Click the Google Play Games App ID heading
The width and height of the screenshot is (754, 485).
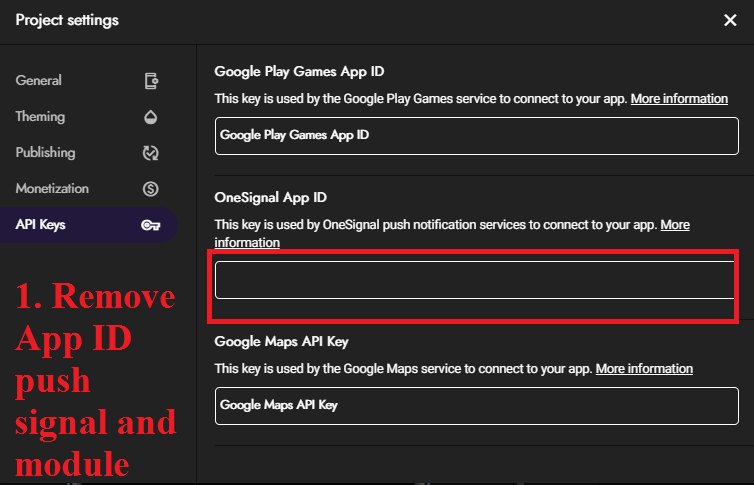[299, 72]
